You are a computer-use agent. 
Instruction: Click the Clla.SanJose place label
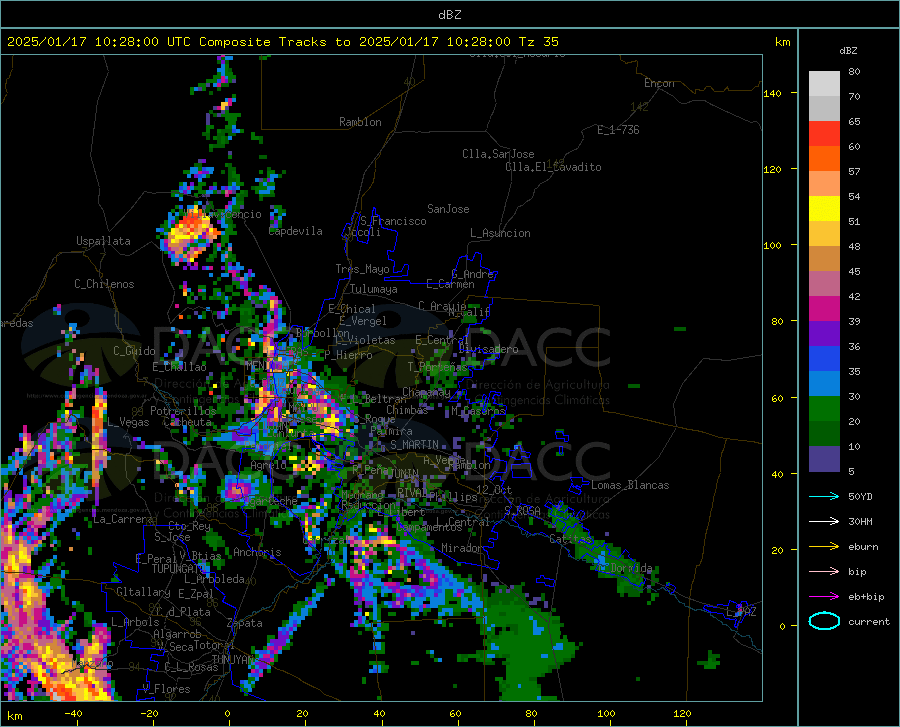coord(498,154)
